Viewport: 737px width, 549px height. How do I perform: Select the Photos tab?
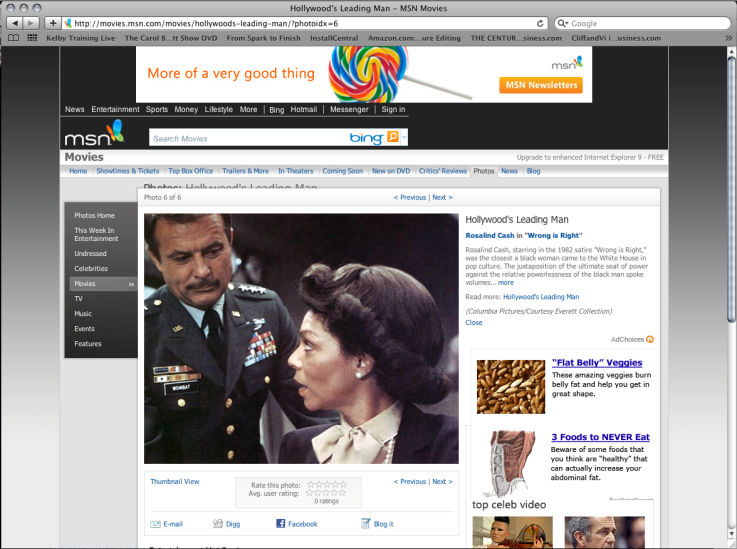point(484,171)
